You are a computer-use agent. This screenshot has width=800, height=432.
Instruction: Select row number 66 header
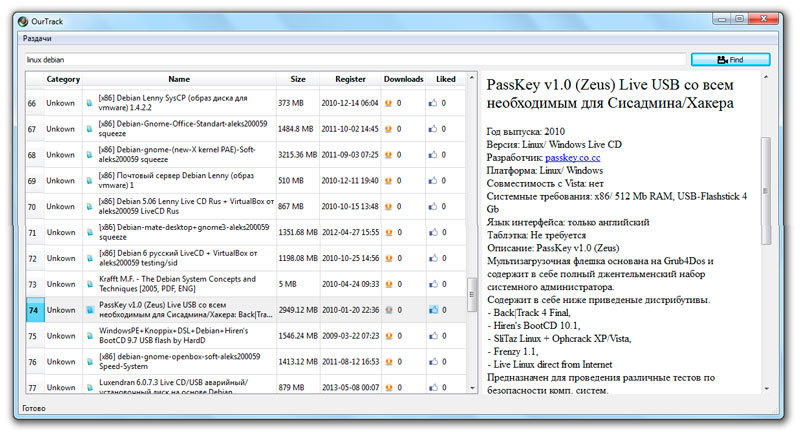click(34, 103)
